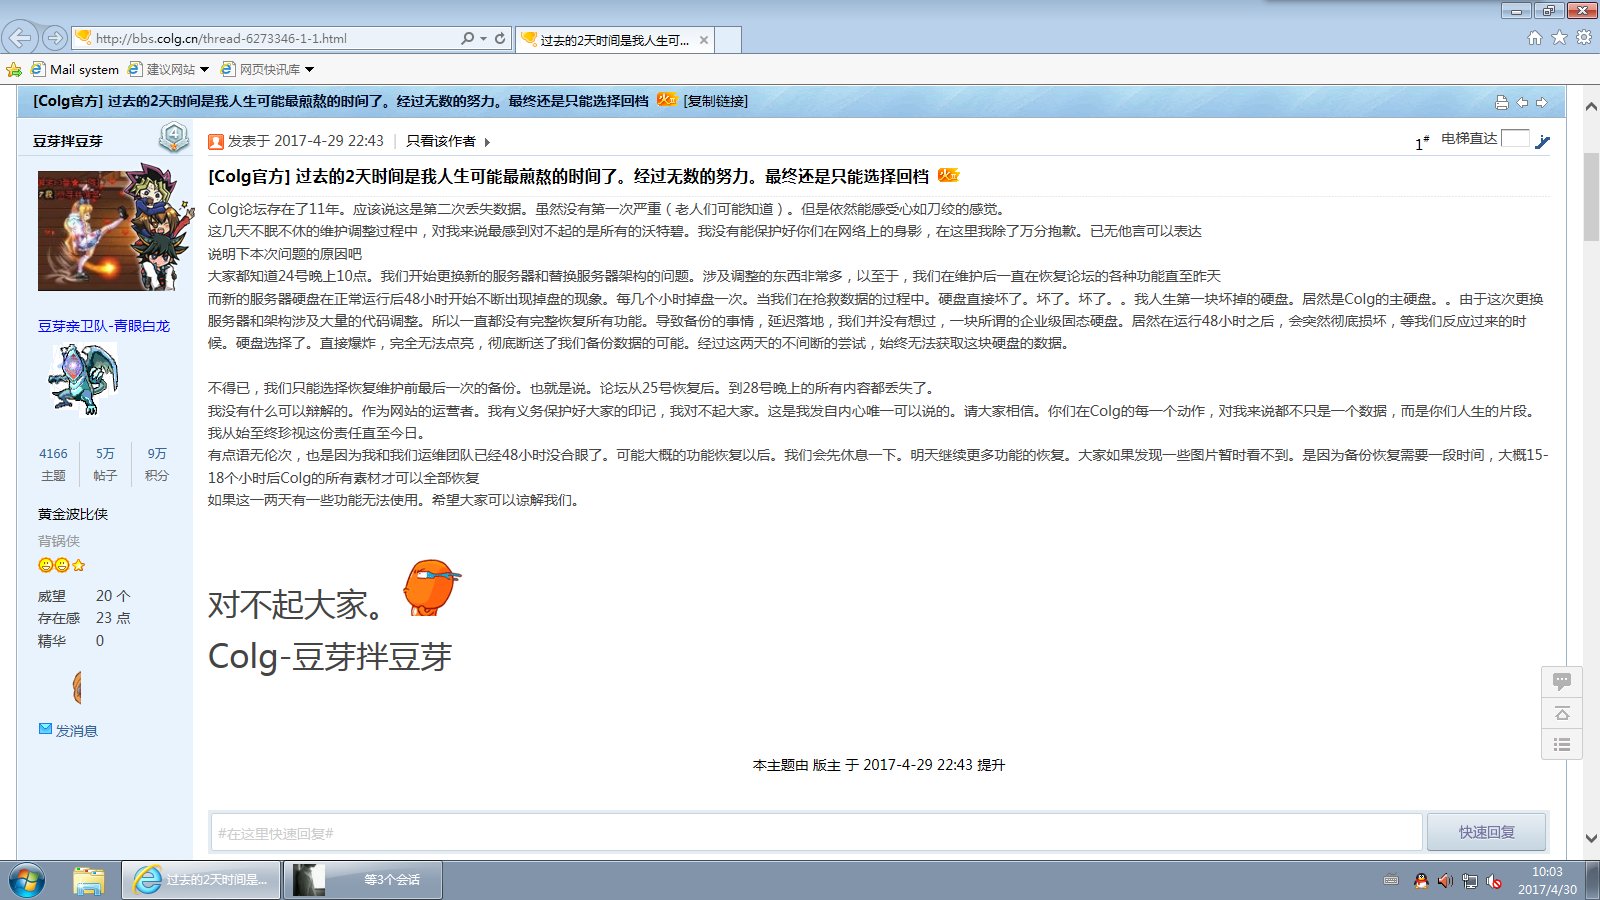Click the speech bubble reply icon on right sidebar

1561,682
